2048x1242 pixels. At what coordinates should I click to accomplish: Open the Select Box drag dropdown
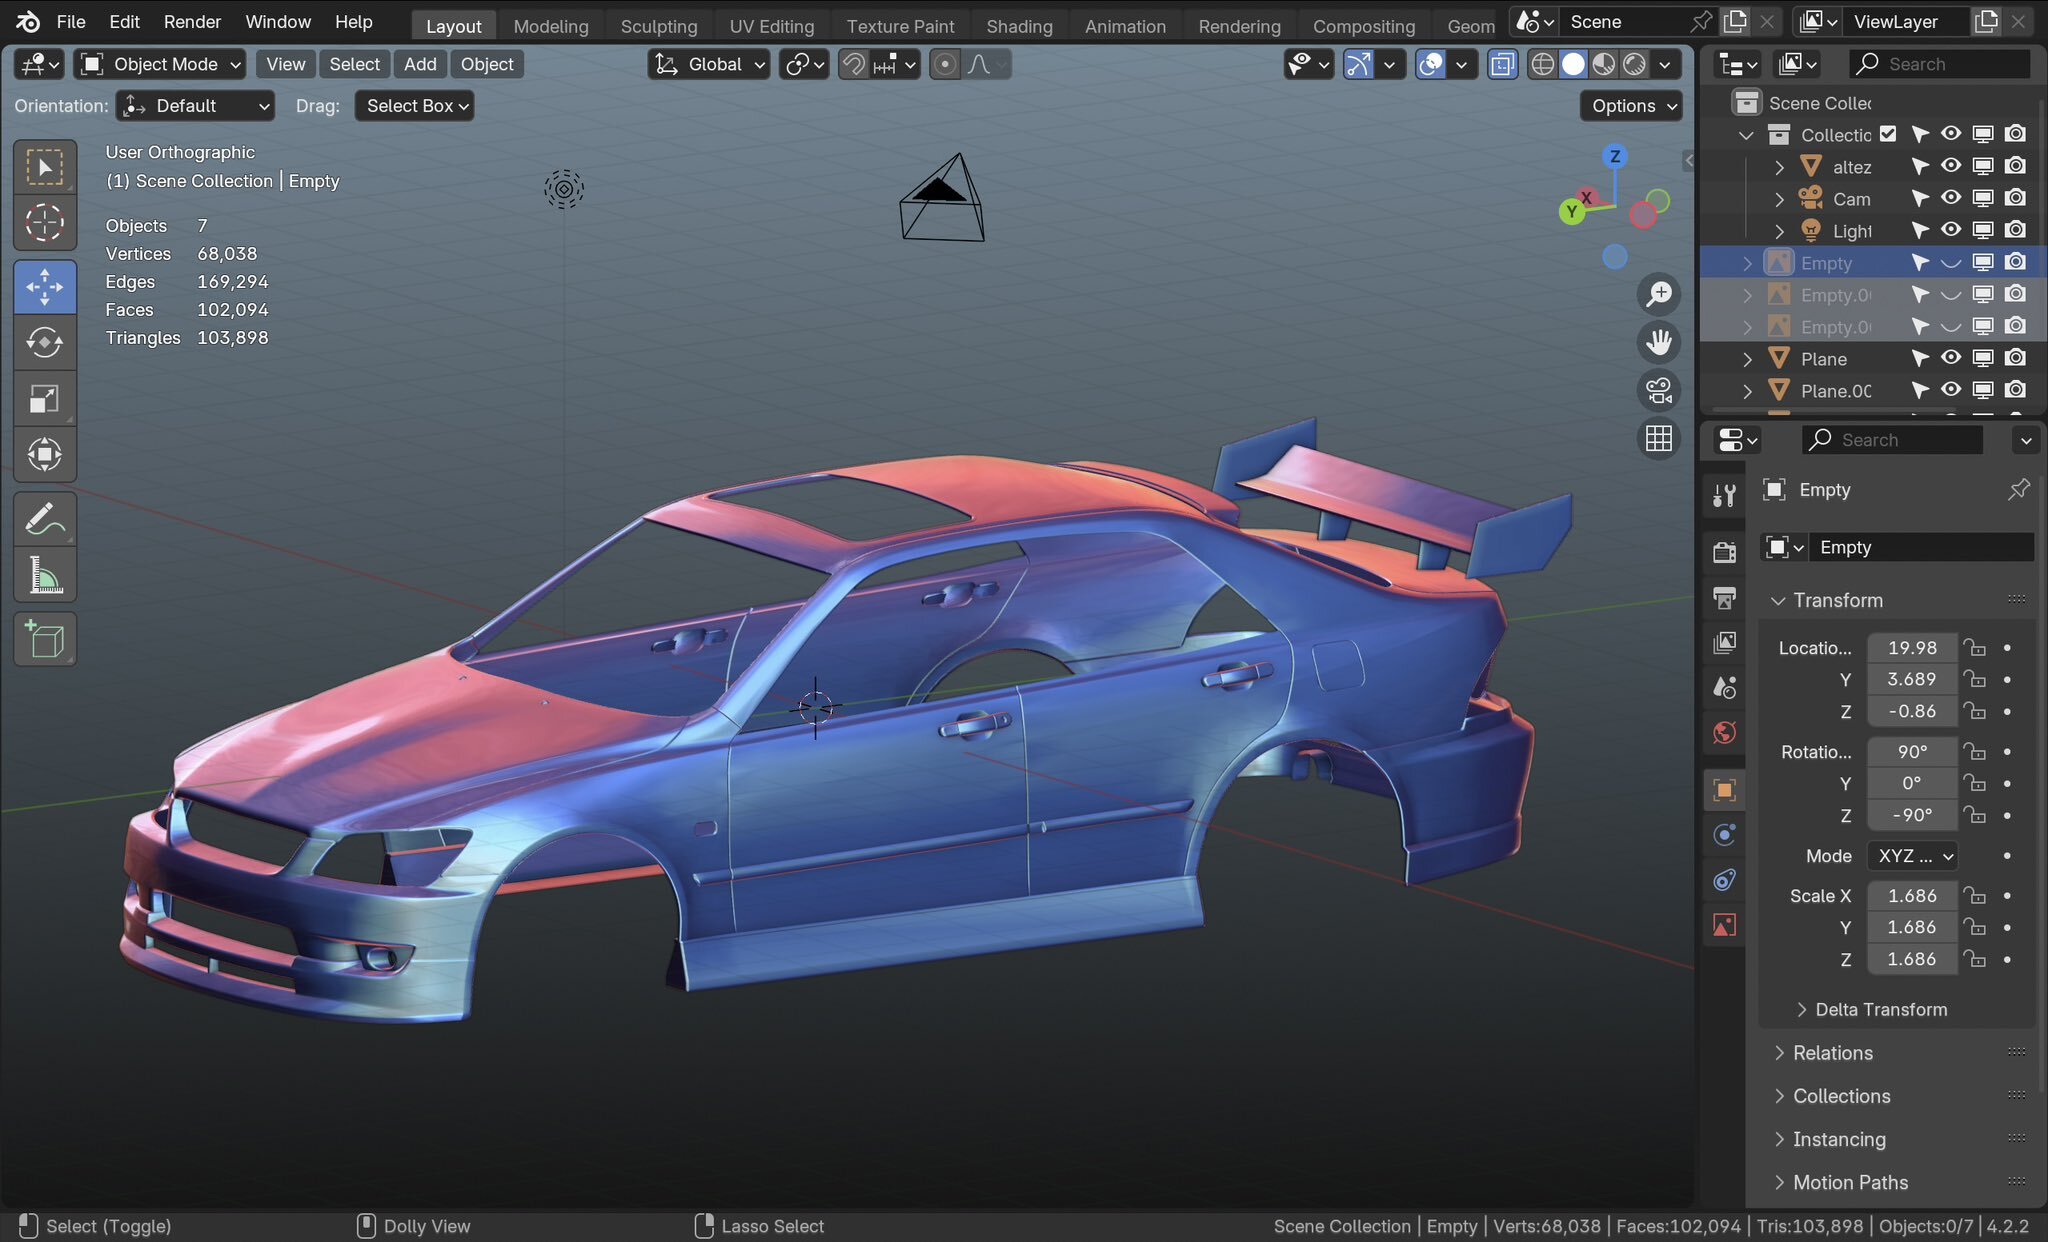414,106
